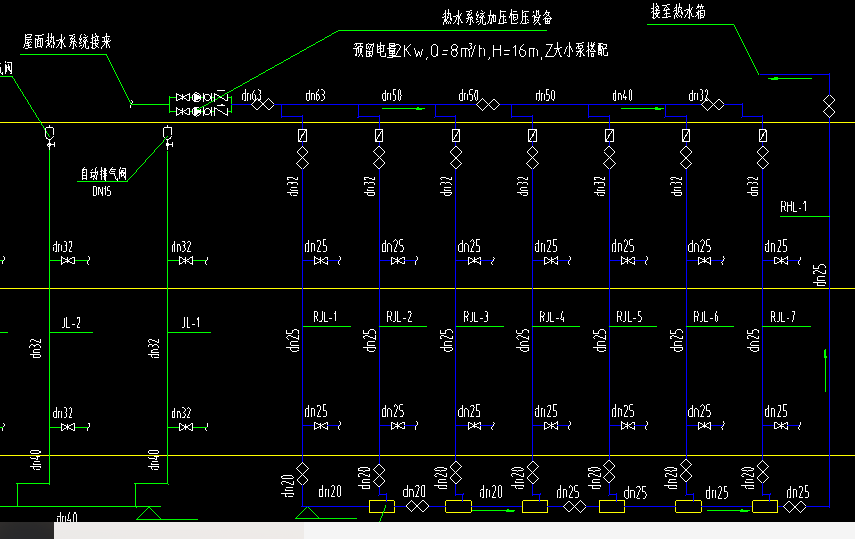
Task: Select riser tag 'JL-2'
Action: (71, 322)
